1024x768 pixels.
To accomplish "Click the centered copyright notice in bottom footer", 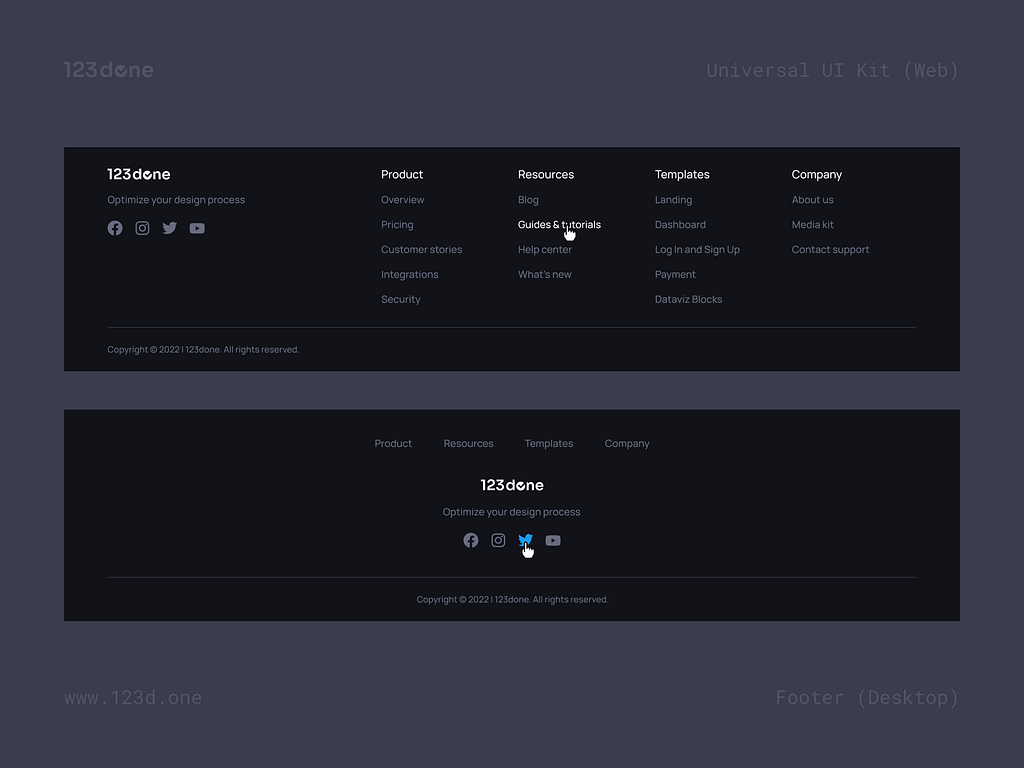I will coord(512,600).
